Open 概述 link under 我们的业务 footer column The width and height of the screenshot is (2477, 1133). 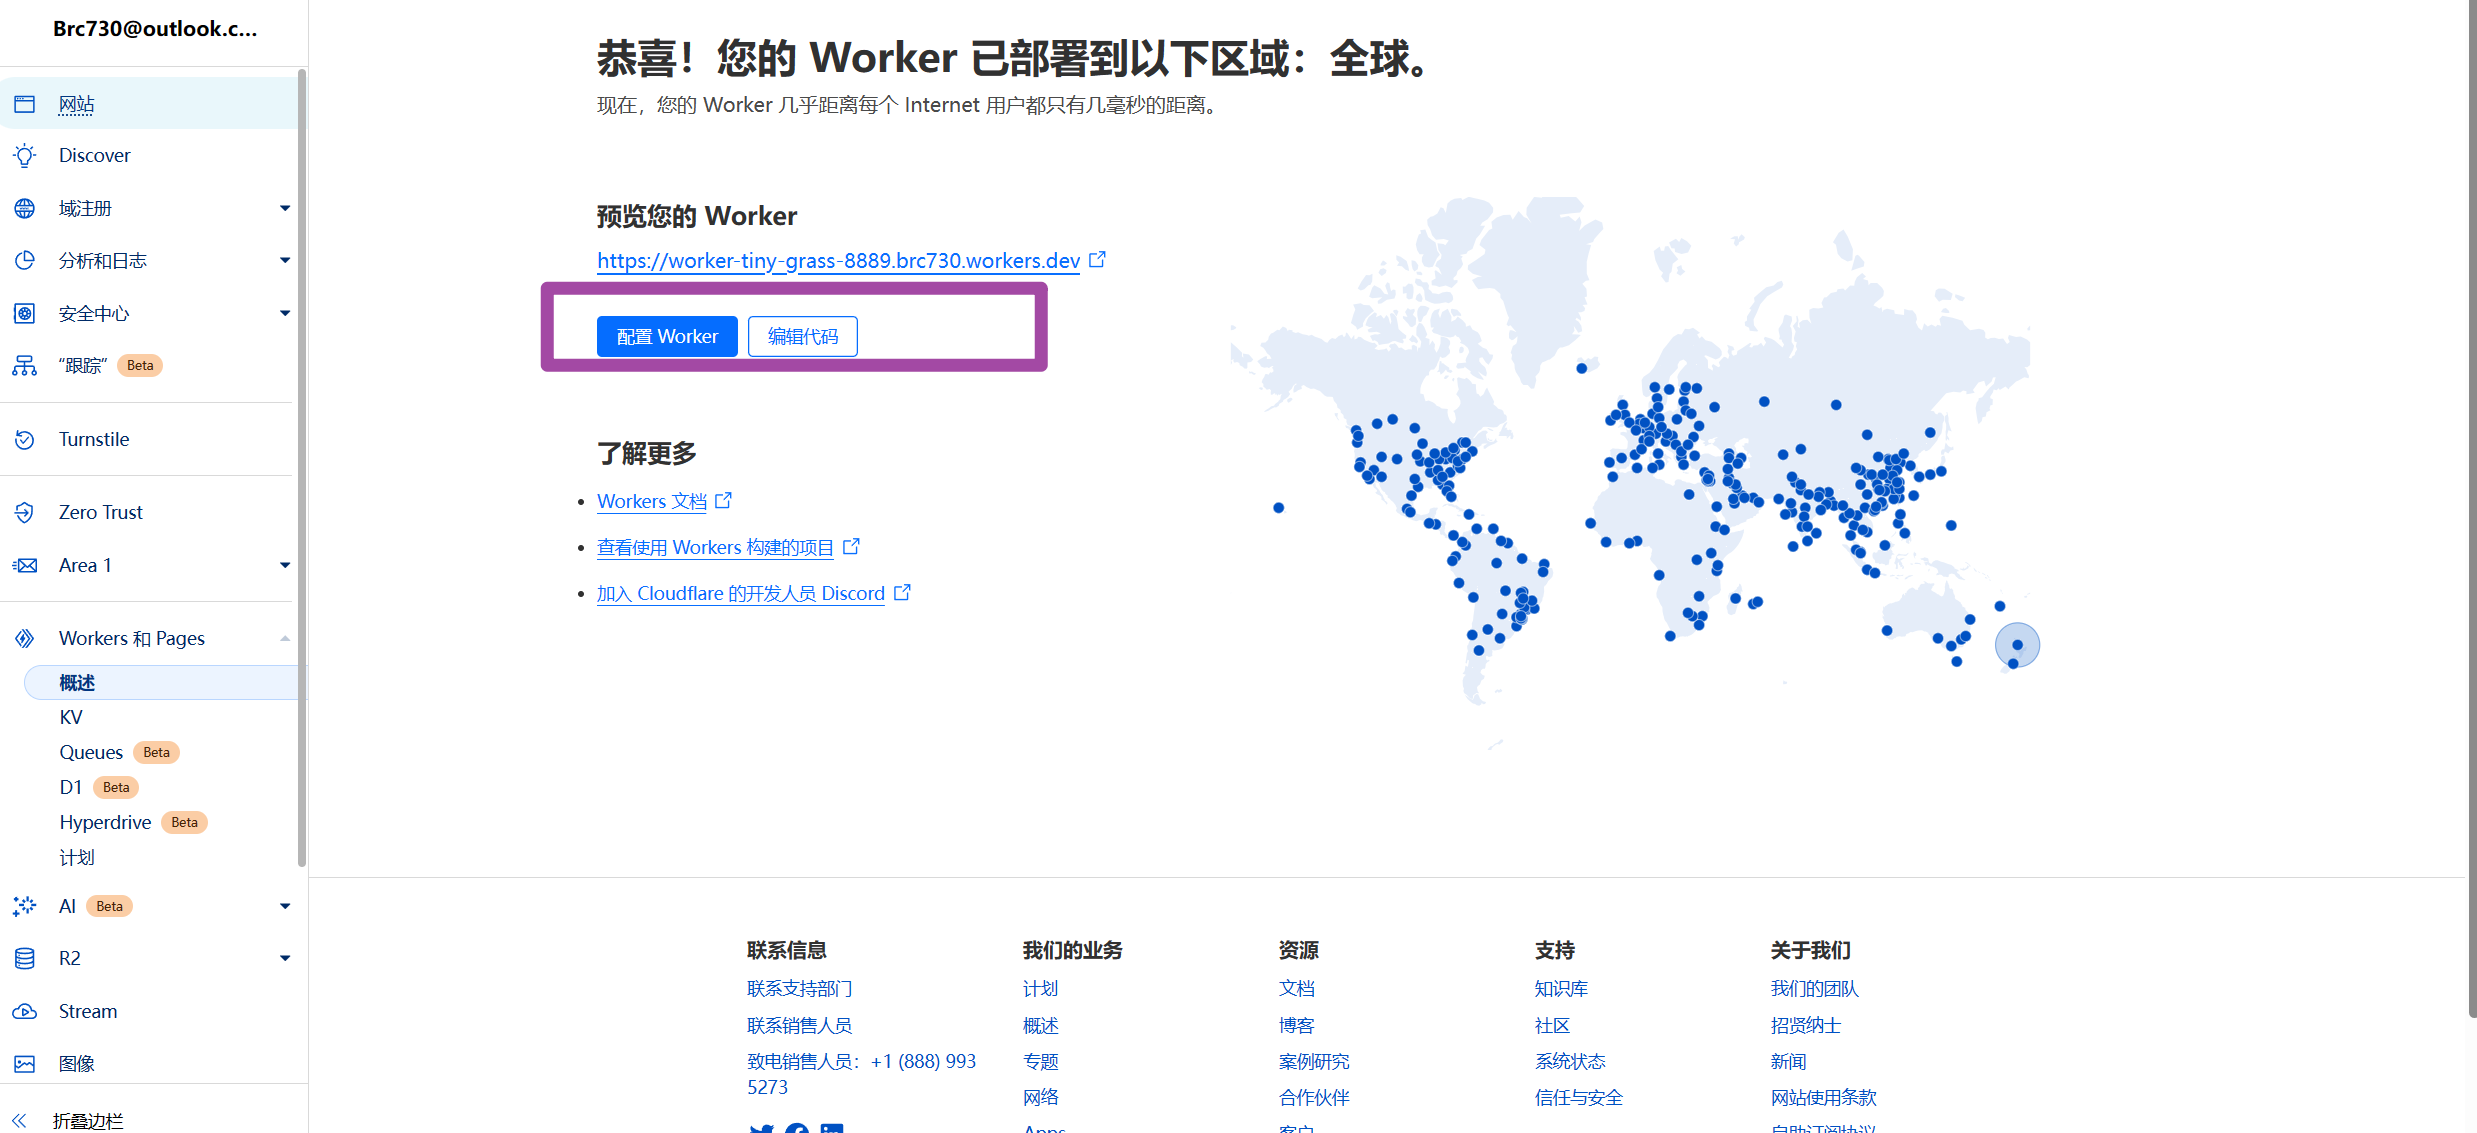1041,1025
